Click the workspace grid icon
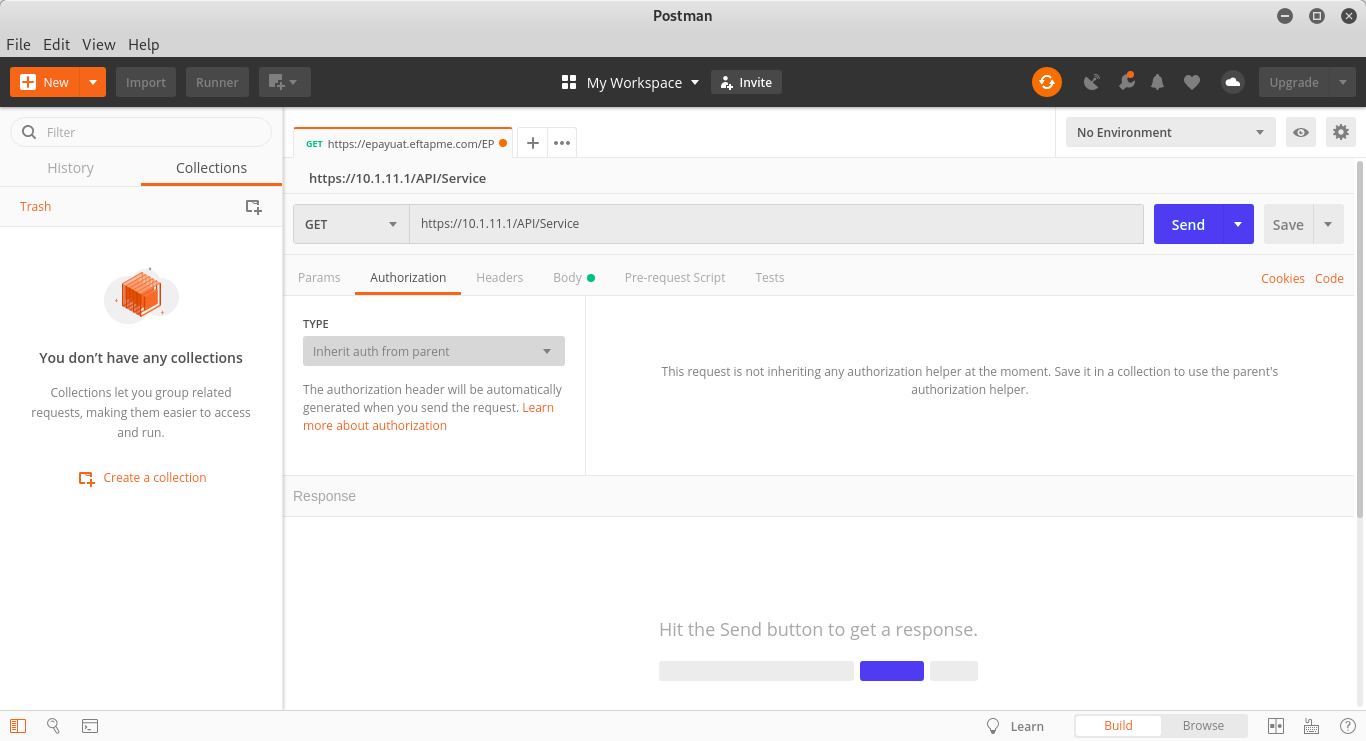Viewport: 1366px width, 741px height. coord(569,82)
